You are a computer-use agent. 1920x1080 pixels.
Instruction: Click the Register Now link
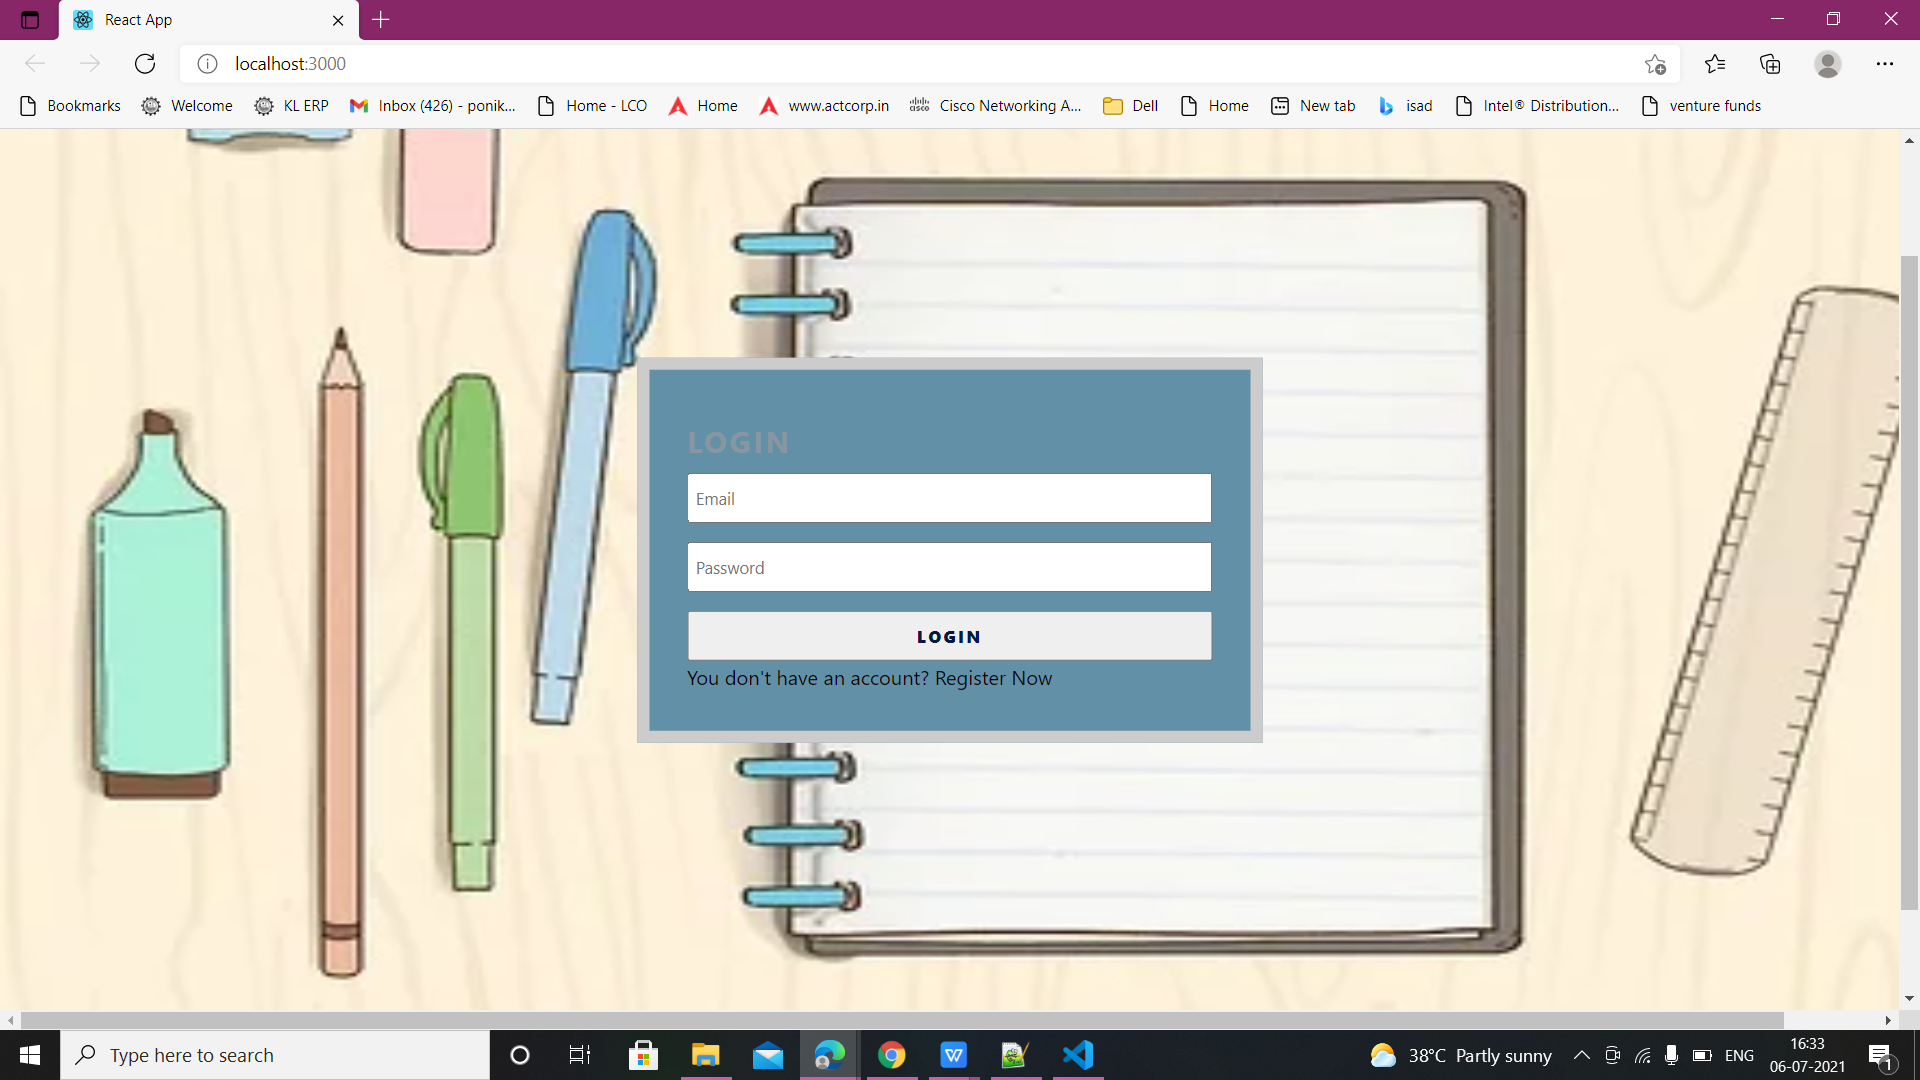993,678
